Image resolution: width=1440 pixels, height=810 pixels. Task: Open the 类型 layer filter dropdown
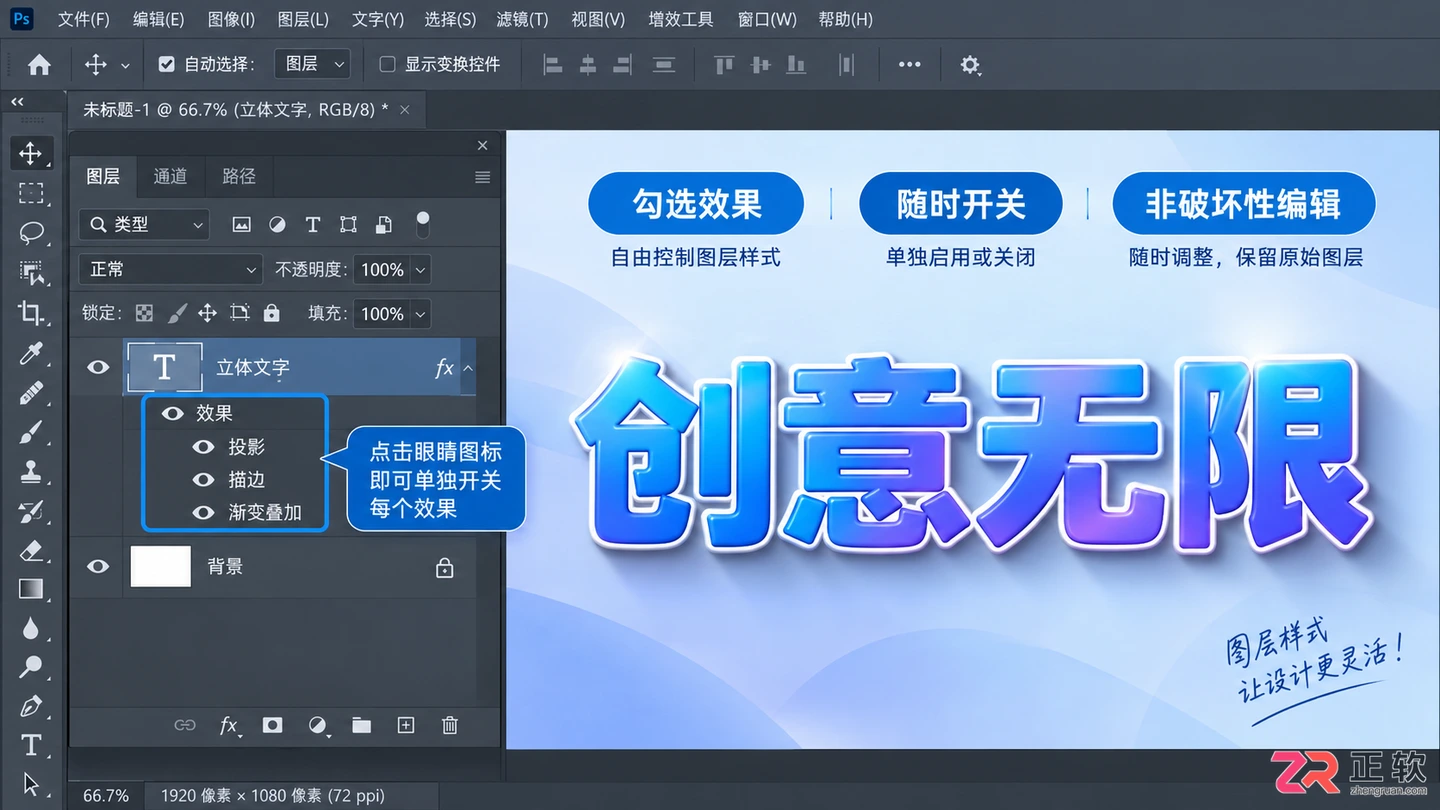[x=144, y=225]
